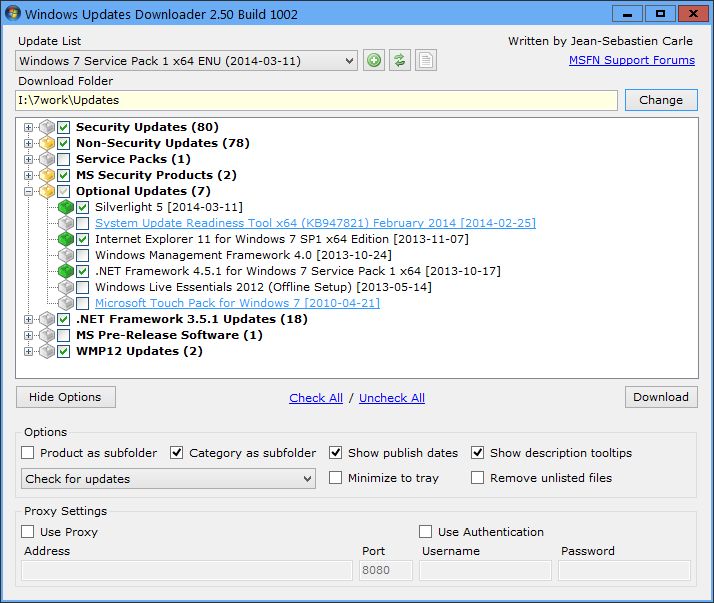Uncheck .NET Framework 3.5.1 Updates checkbox
The height and width of the screenshot is (603, 714).
[64, 320]
